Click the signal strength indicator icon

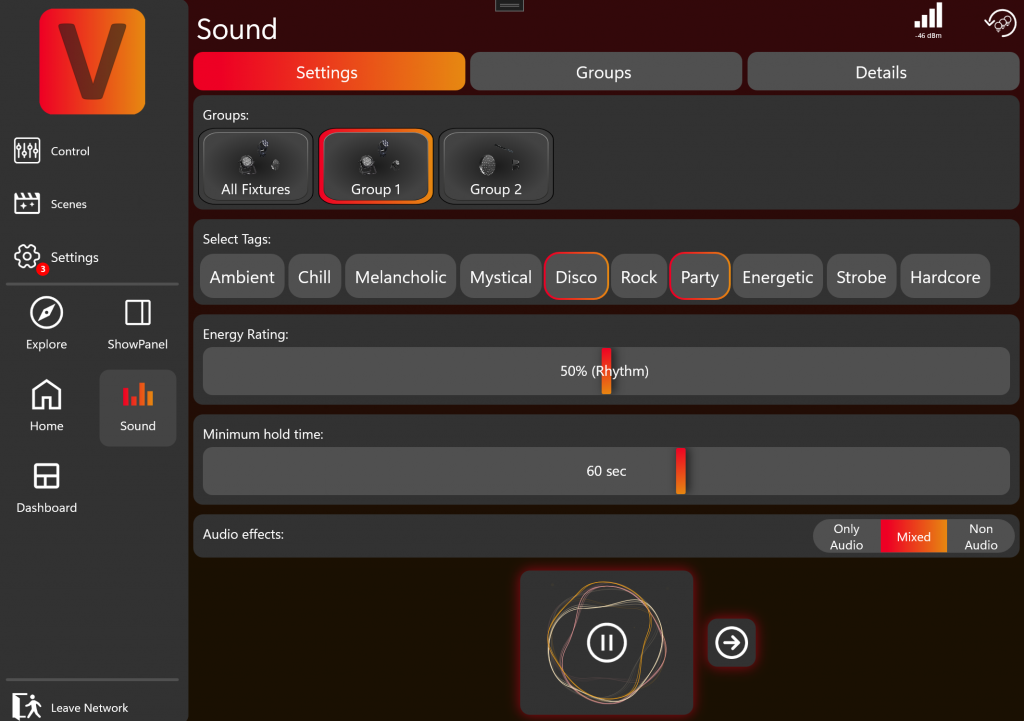tap(928, 18)
